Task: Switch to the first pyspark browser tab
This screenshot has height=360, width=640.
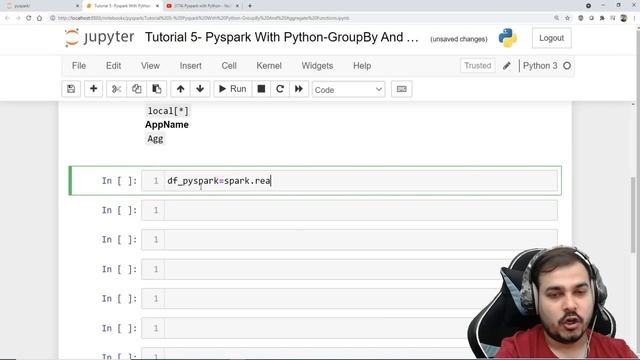Action: click(41, 6)
